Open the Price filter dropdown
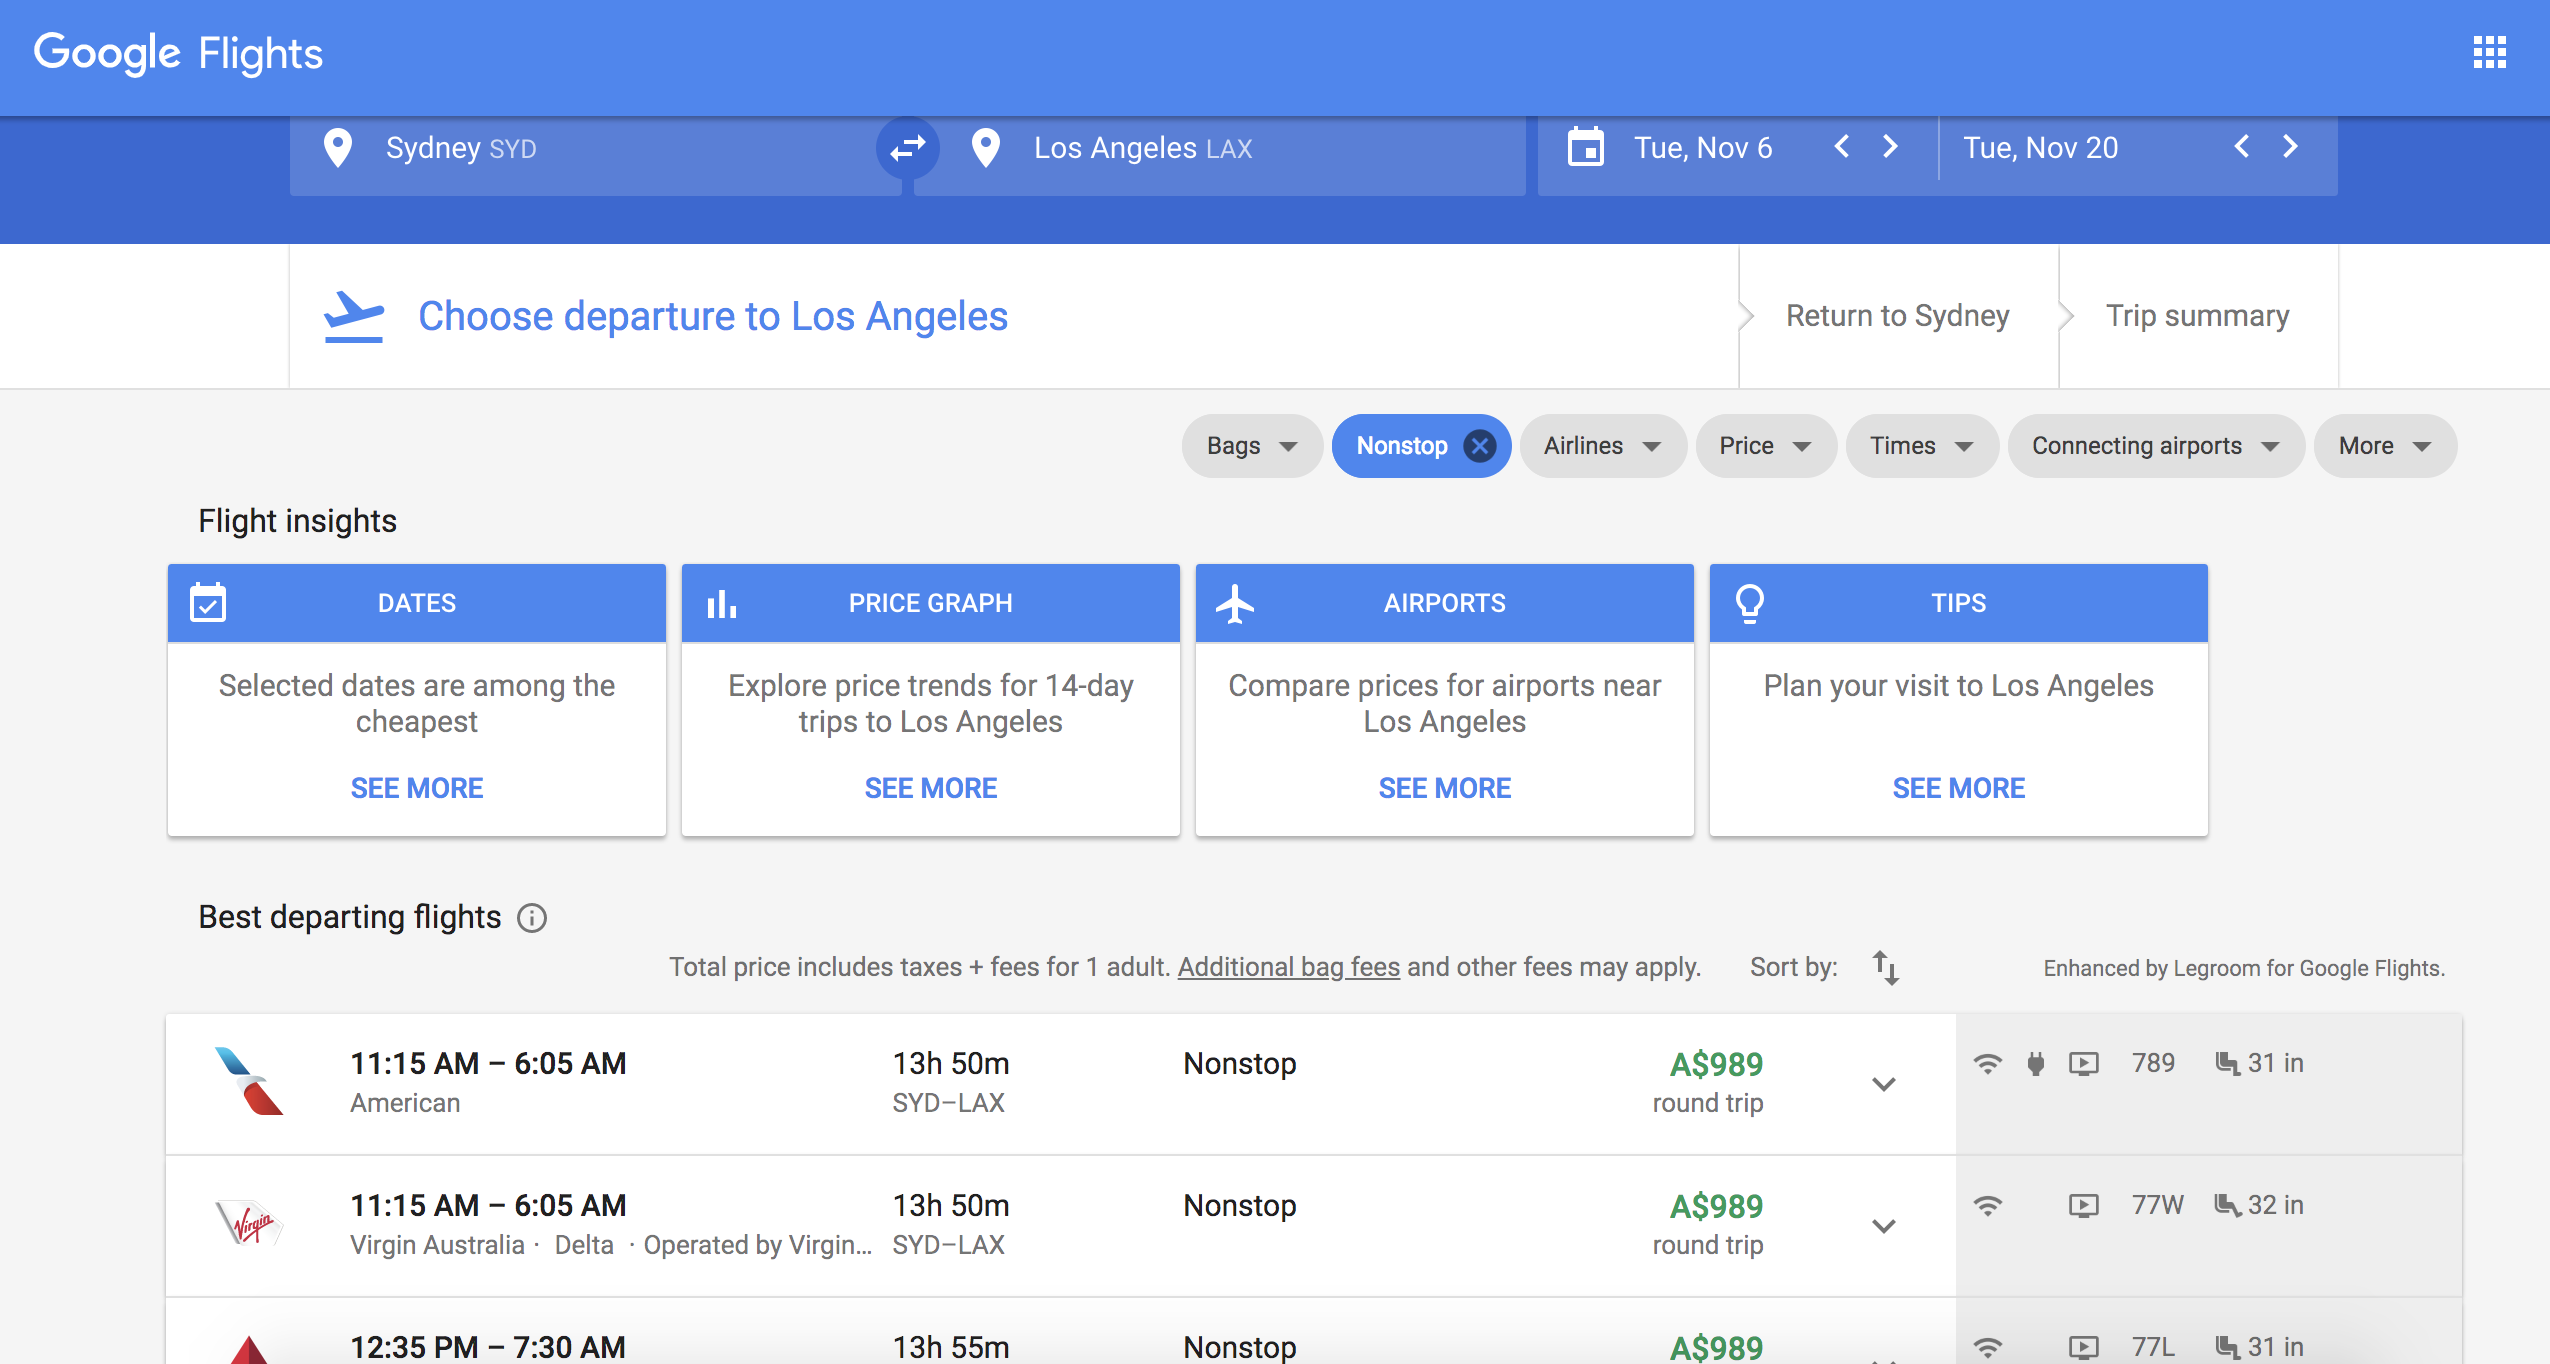The height and width of the screenshot is (1364, 2550). [x=1766, y=446]
